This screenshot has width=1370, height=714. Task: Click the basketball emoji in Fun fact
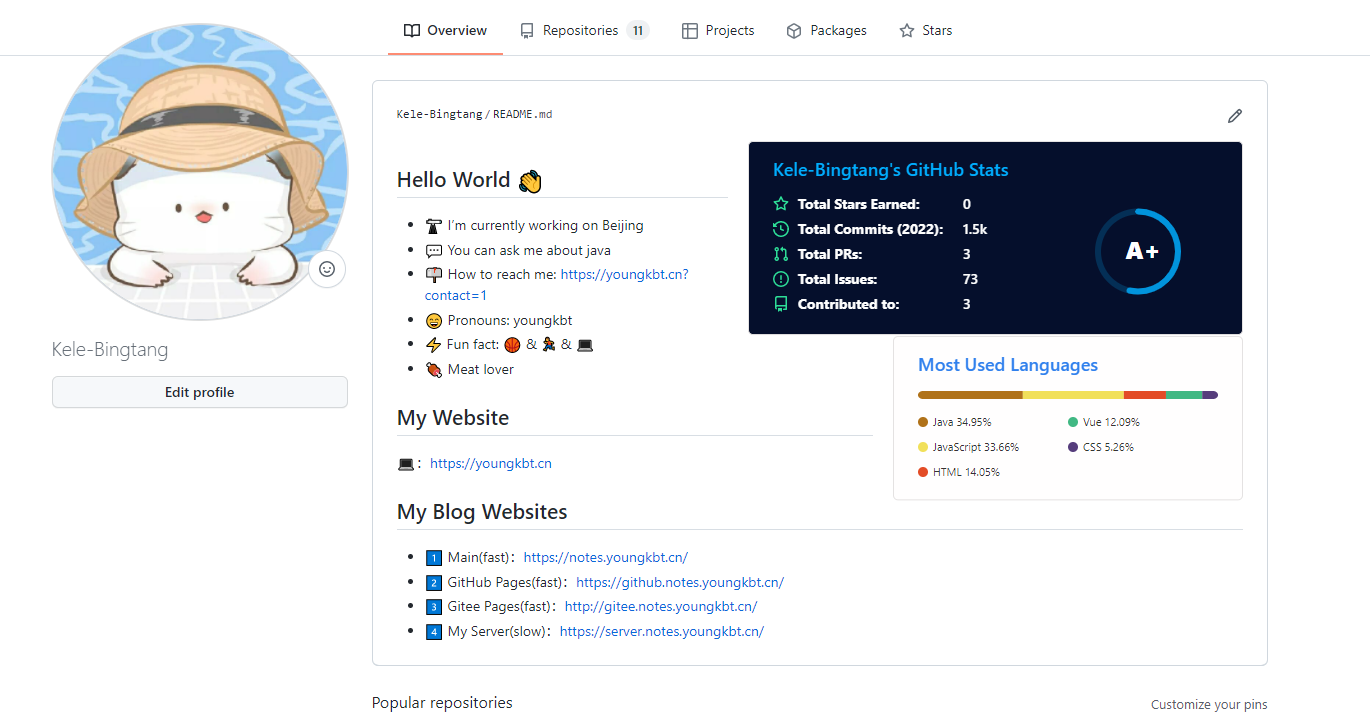point(513,345)
